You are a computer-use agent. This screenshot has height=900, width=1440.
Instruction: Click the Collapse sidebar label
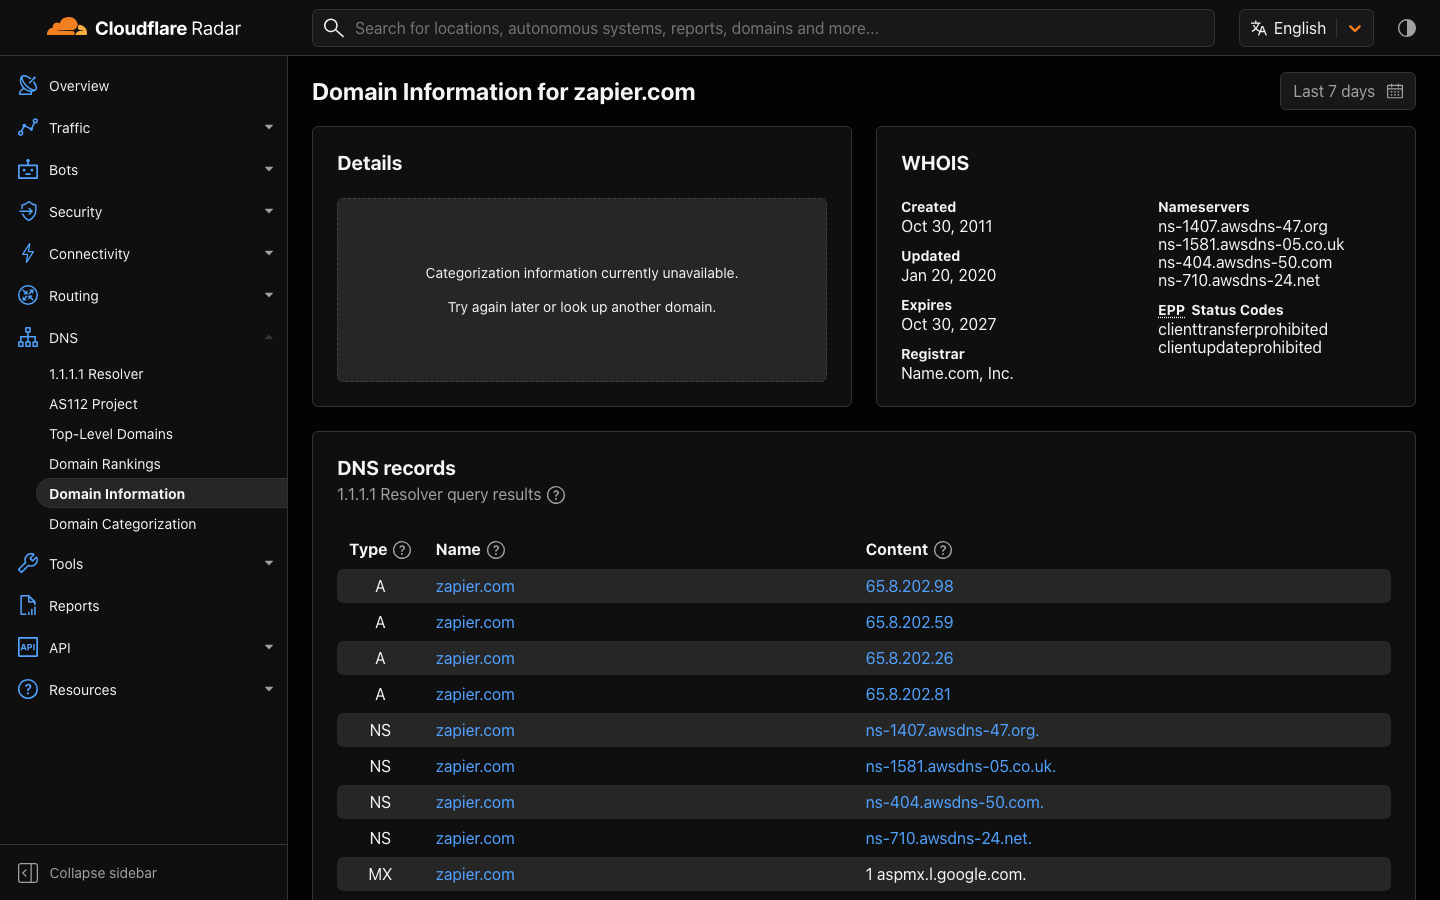click(103, 873)
